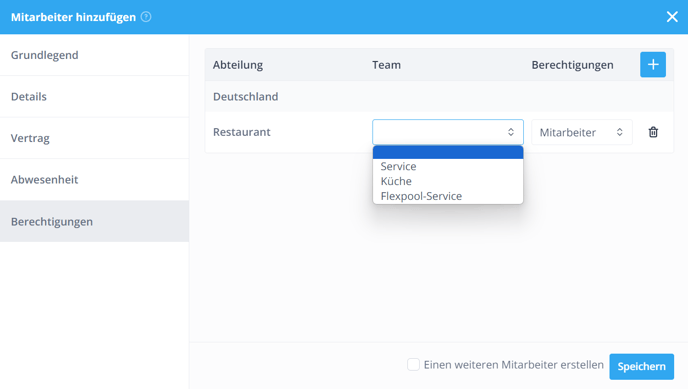The height and width of the screenshot is (389, 688).
Task: Click the Team column header
Action: coord(387,65)
